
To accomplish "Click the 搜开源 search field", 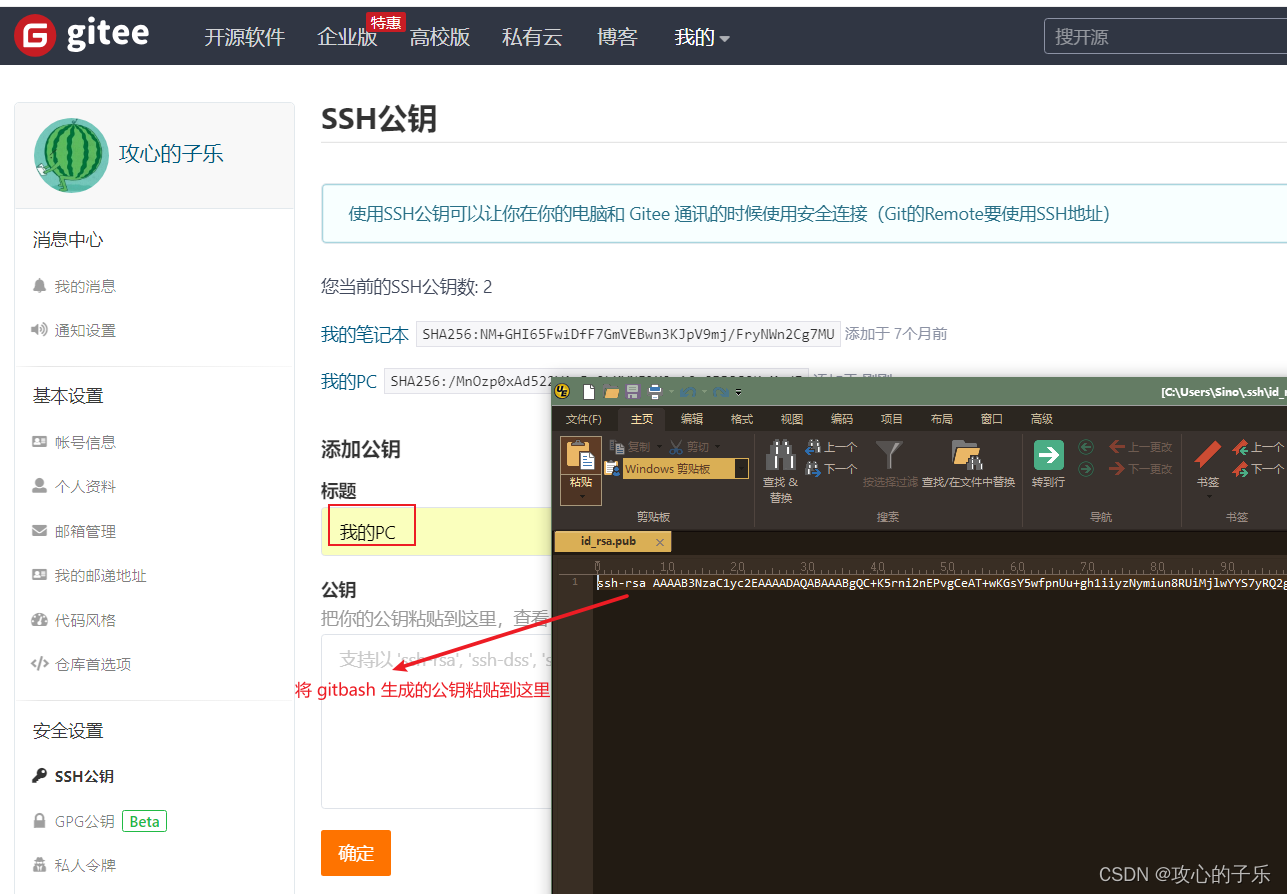I will pyautogui.click(x=1165, y=37).
